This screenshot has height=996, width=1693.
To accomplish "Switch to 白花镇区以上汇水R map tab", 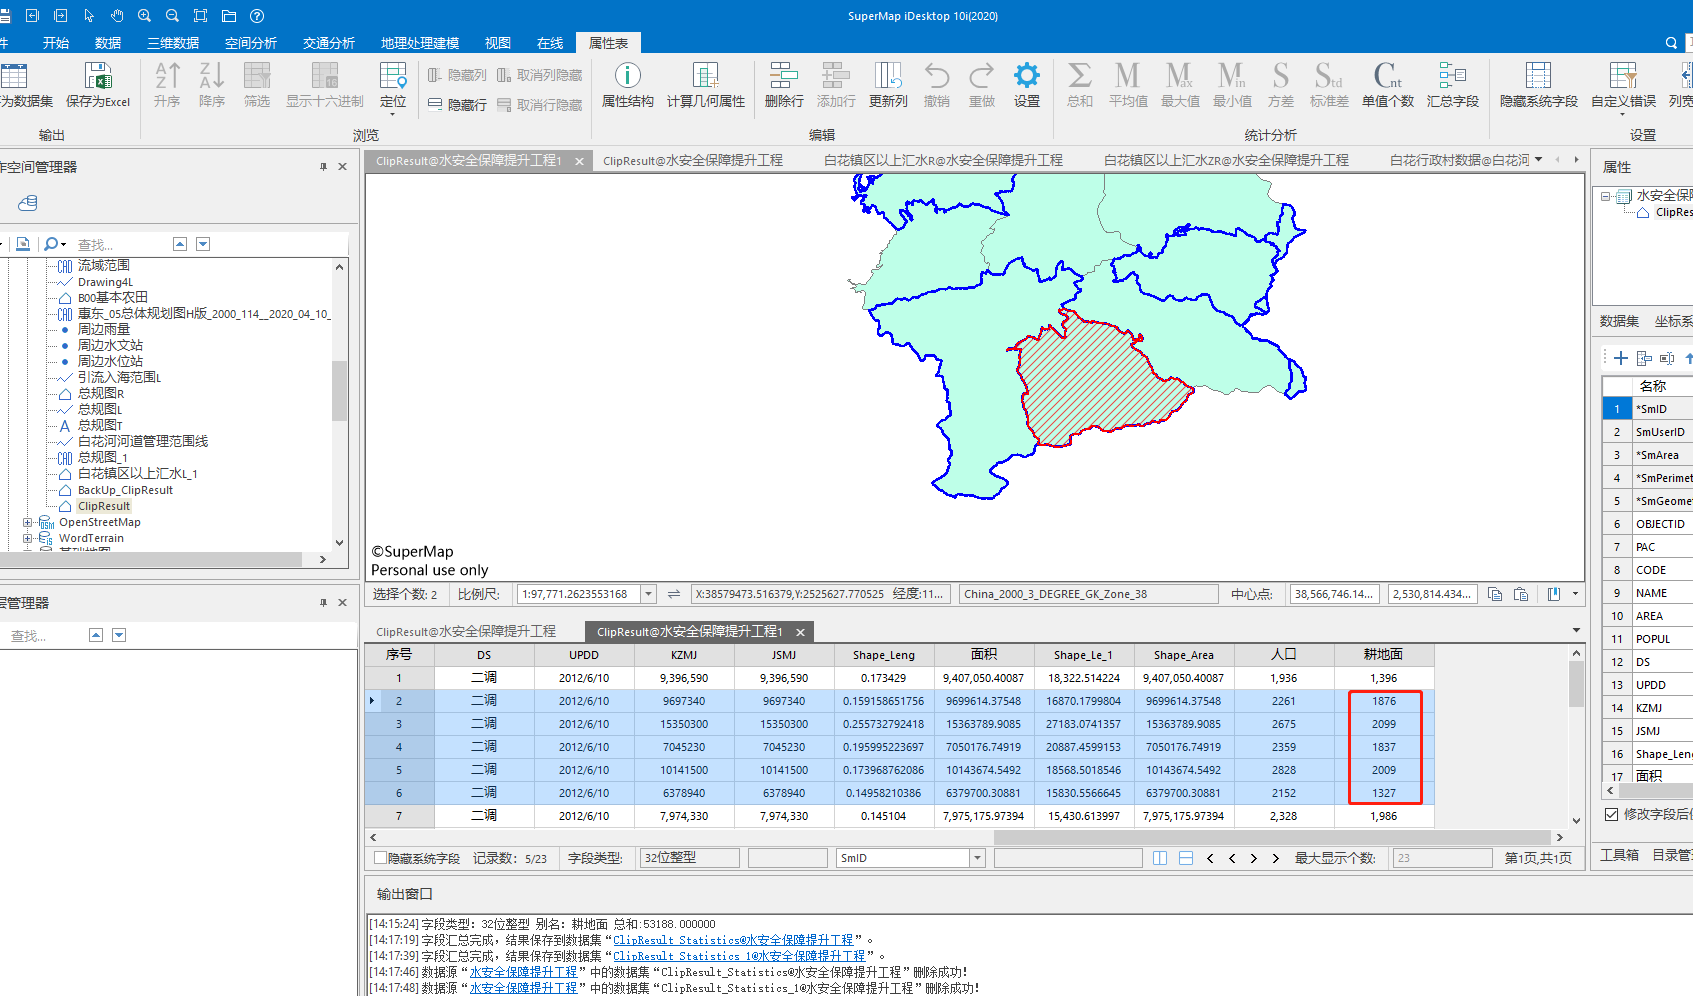I will (943, 160).
